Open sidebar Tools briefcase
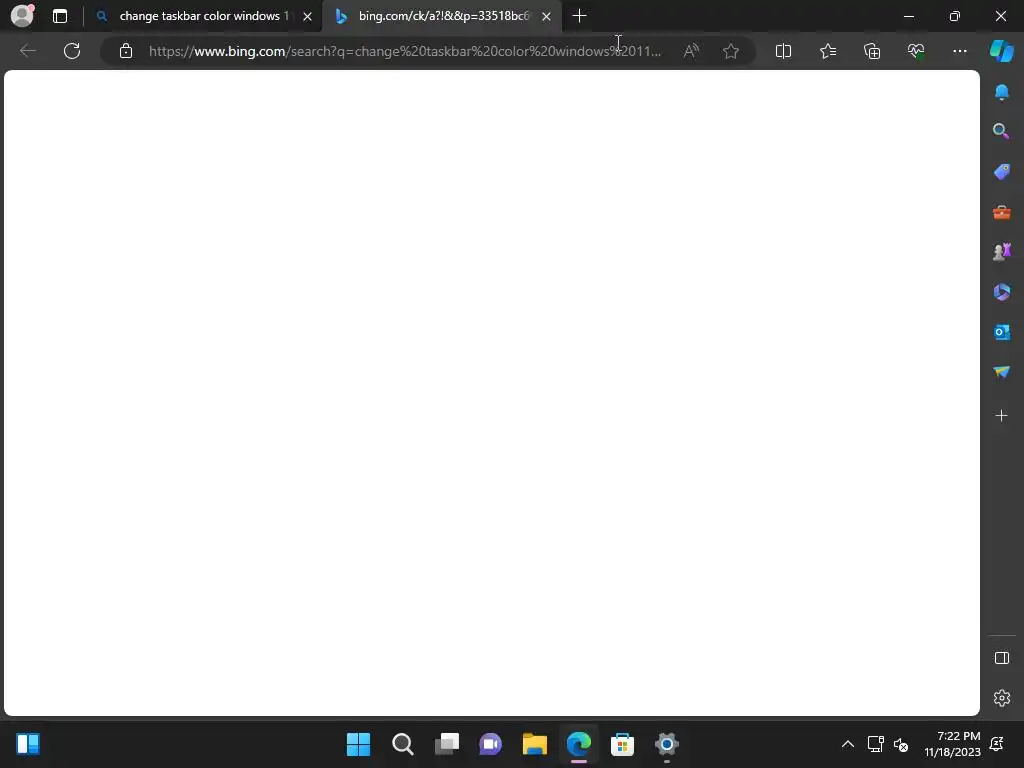1024x768 pixels. pos(1002,212)
